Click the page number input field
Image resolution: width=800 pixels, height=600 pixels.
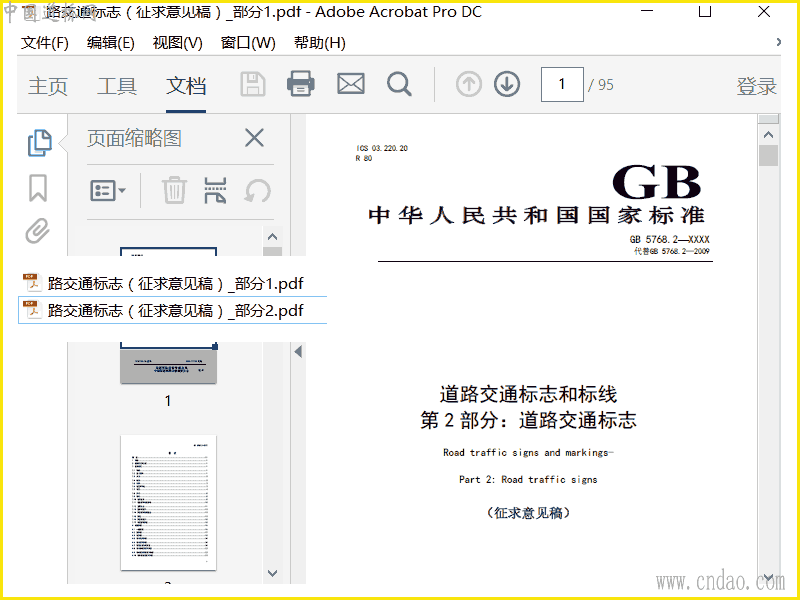[562, 84]
